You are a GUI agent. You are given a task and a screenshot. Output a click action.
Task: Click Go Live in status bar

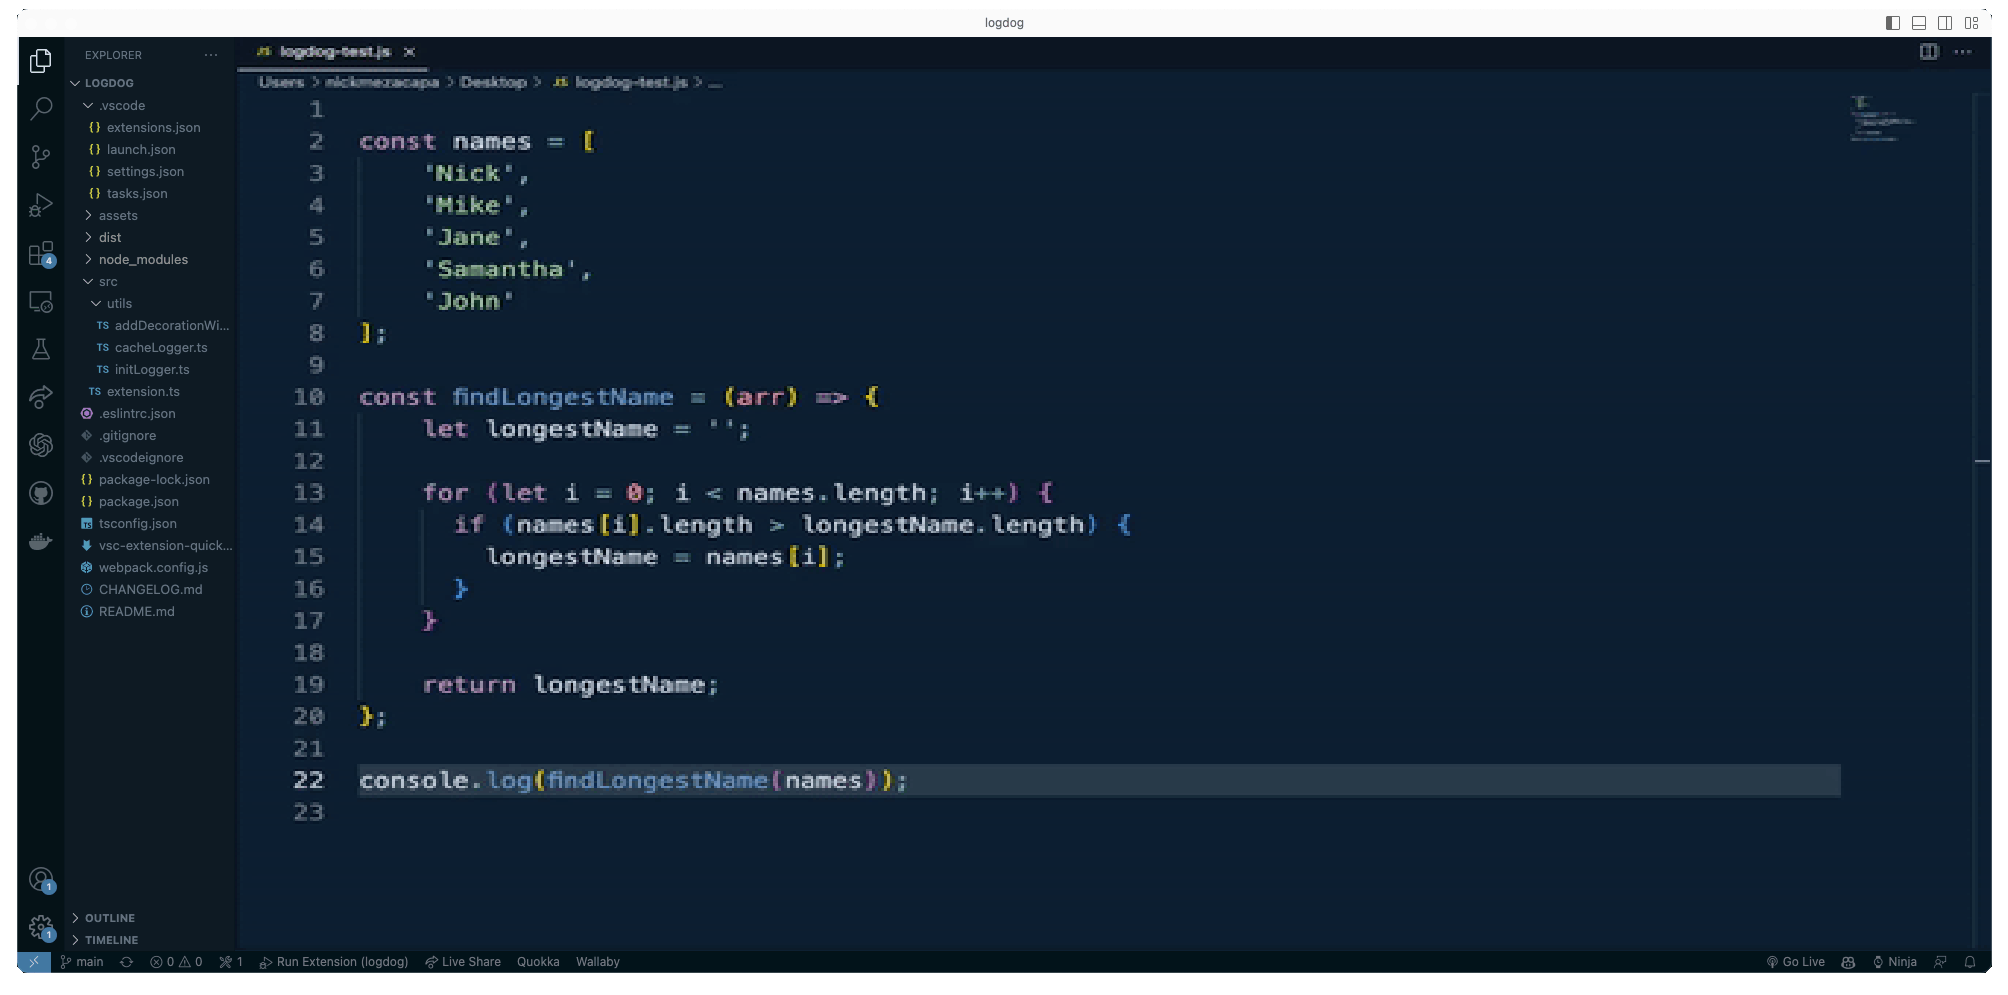1796,962
